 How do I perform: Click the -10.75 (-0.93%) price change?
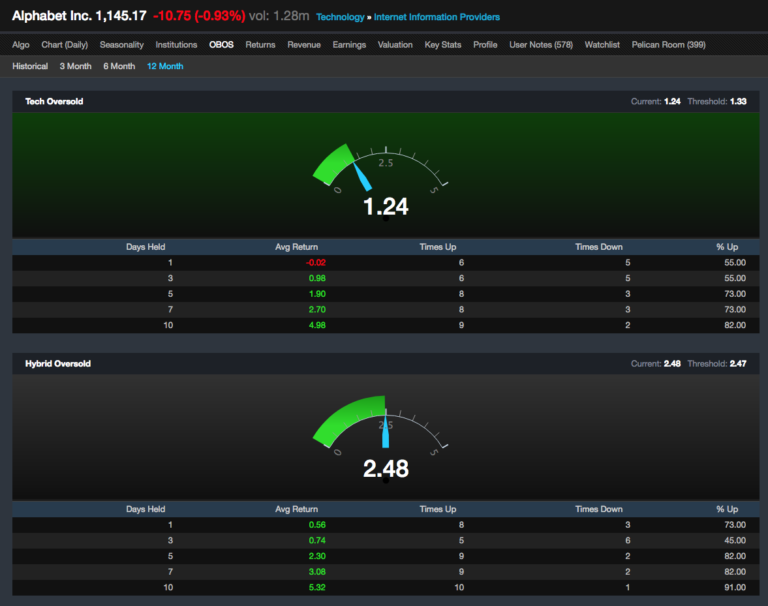[x=199, y=16]
